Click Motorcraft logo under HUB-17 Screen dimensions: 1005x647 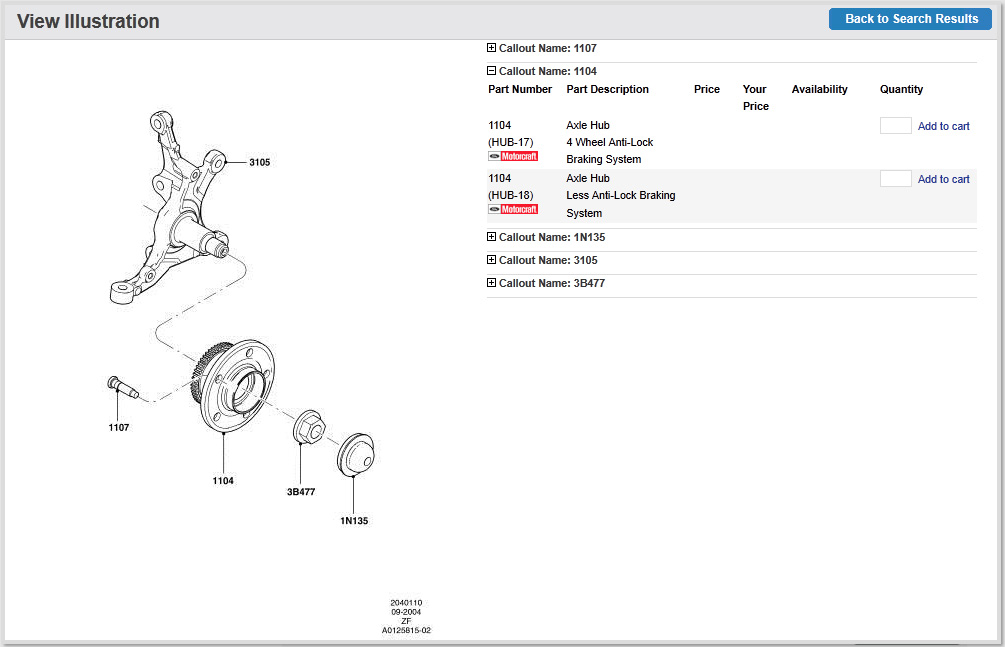(x=513, y=157)
